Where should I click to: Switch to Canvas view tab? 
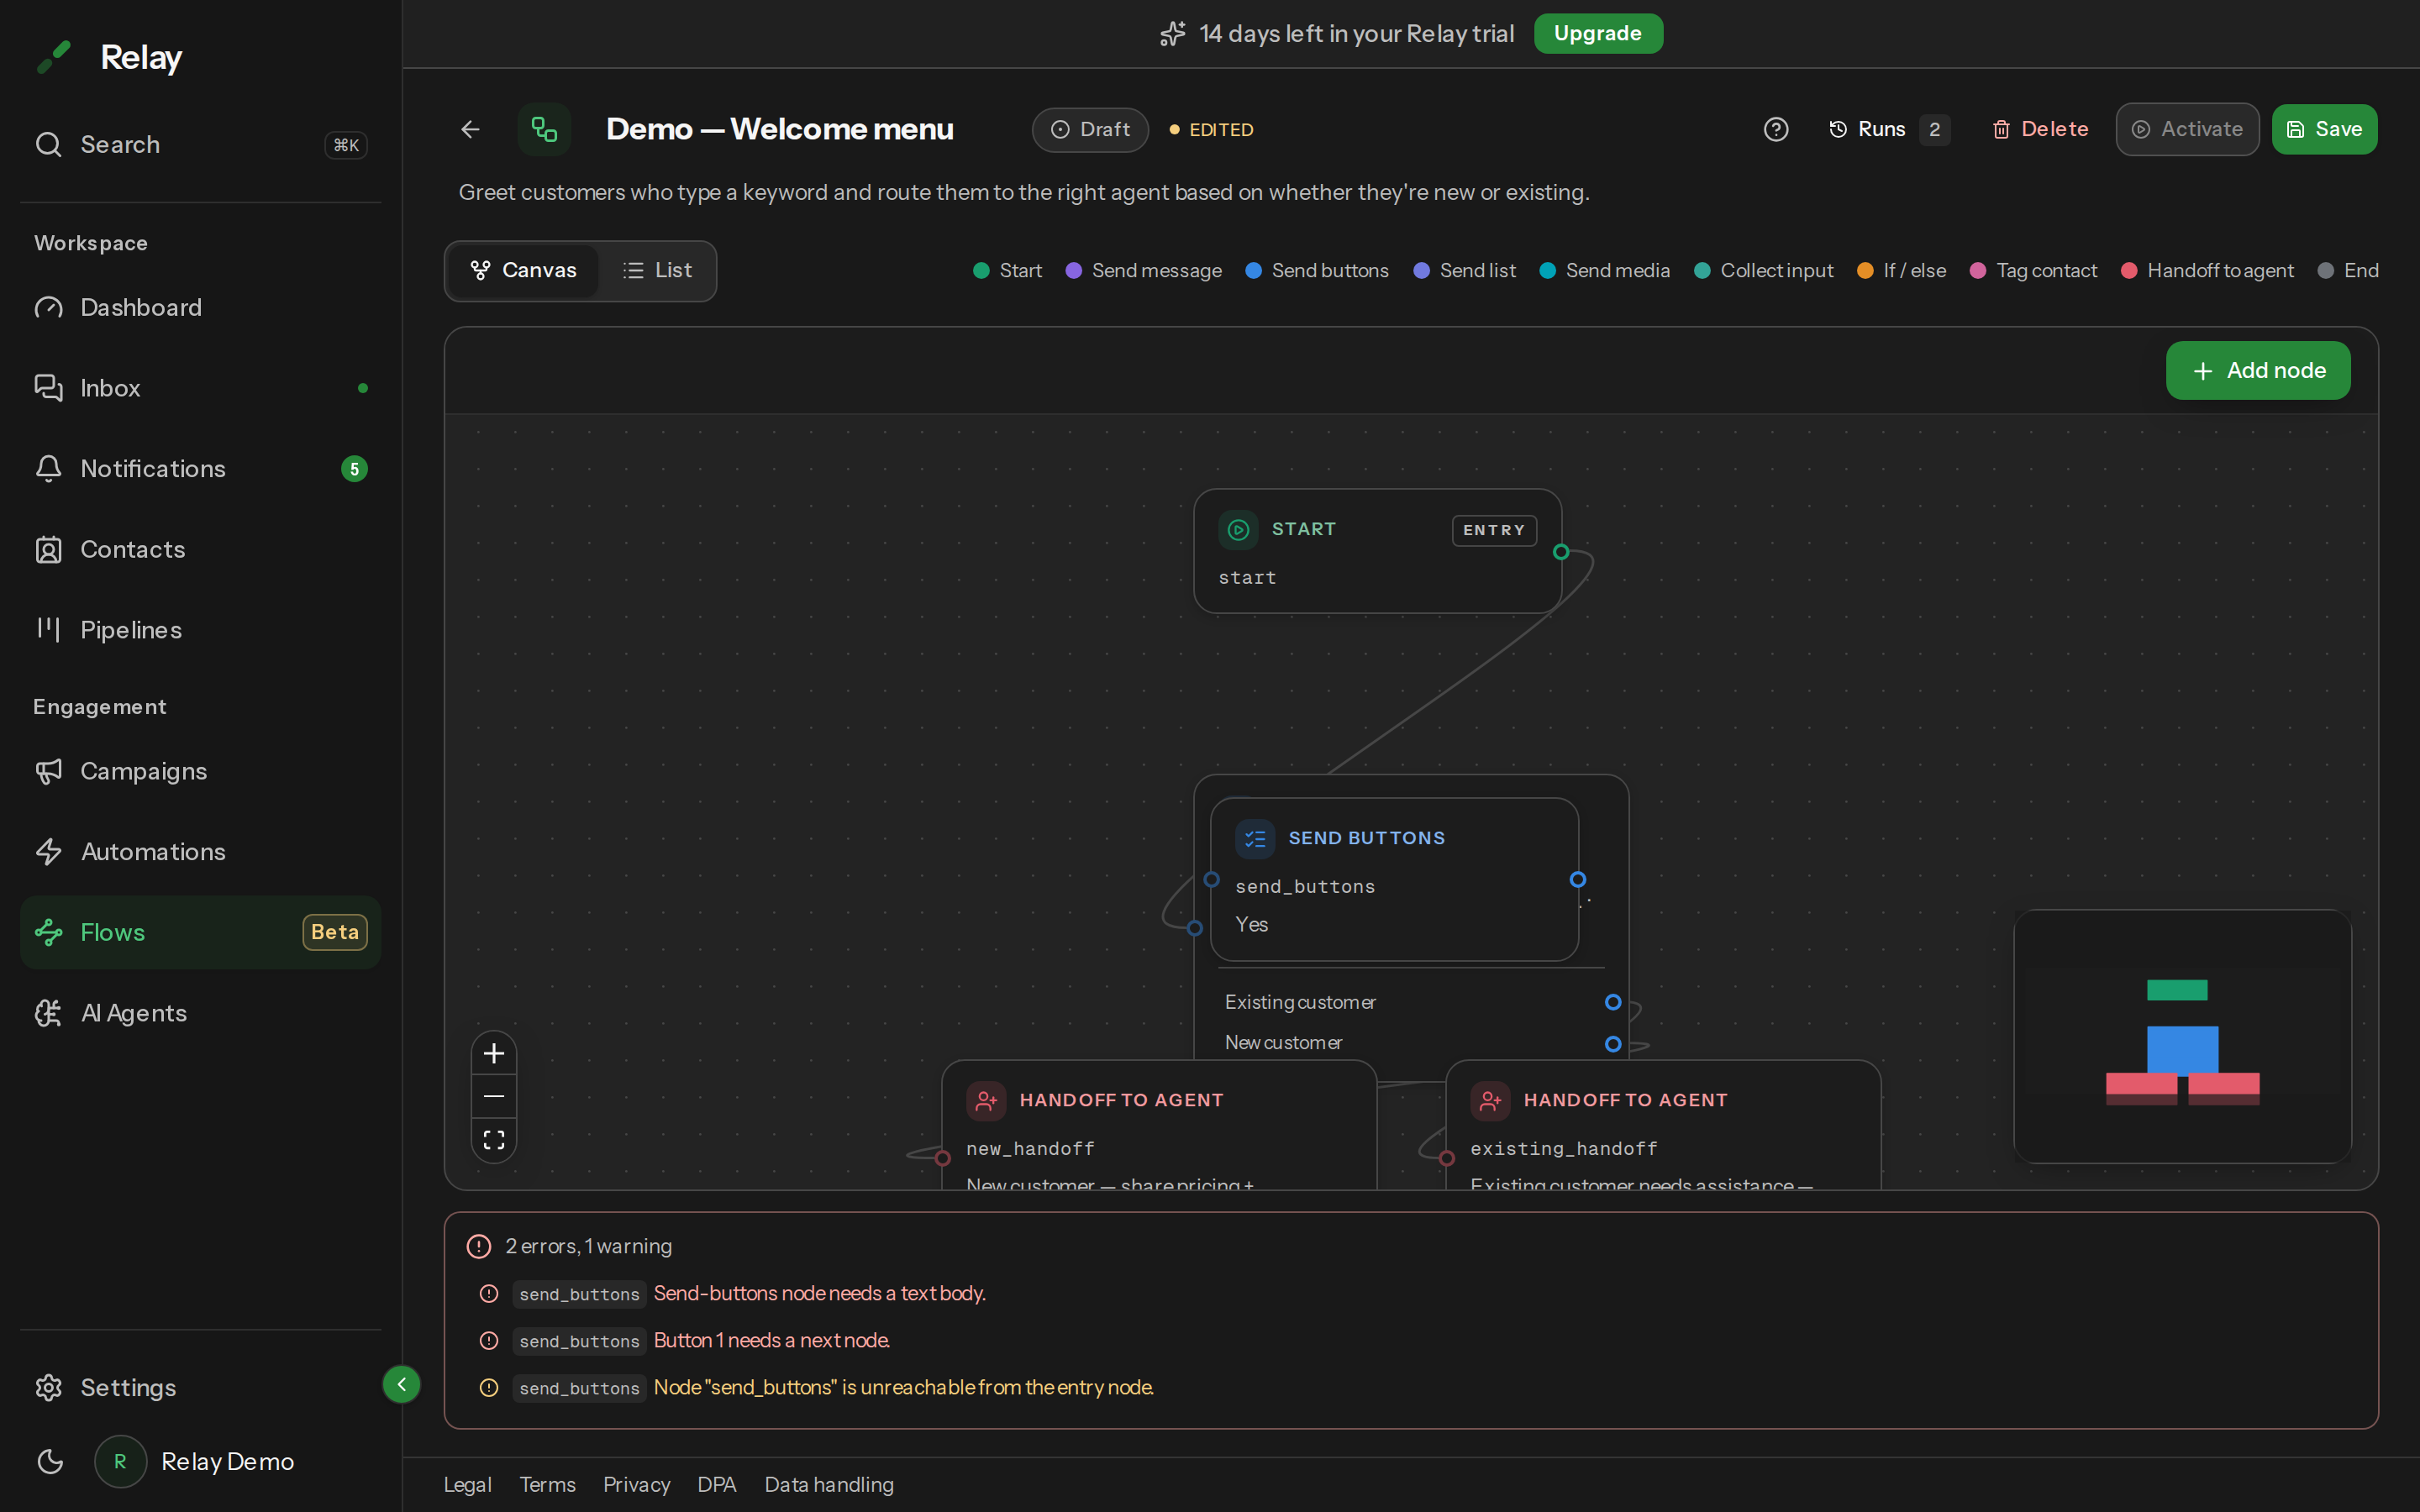pyautogui.click(x=523, y=270)
